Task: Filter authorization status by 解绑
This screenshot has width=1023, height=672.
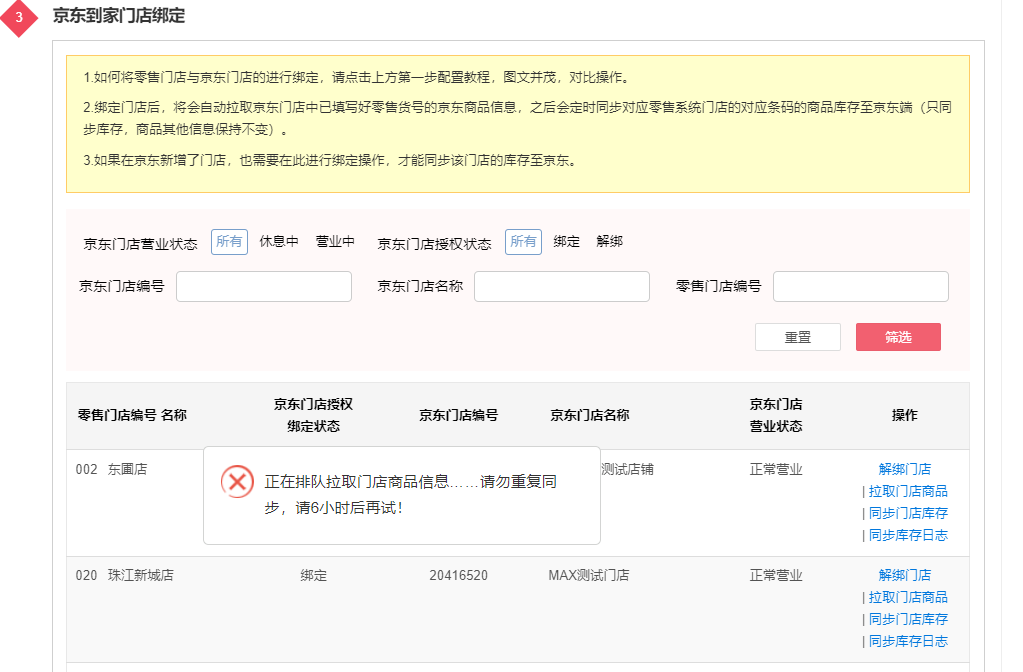Action: pos(609,241)
